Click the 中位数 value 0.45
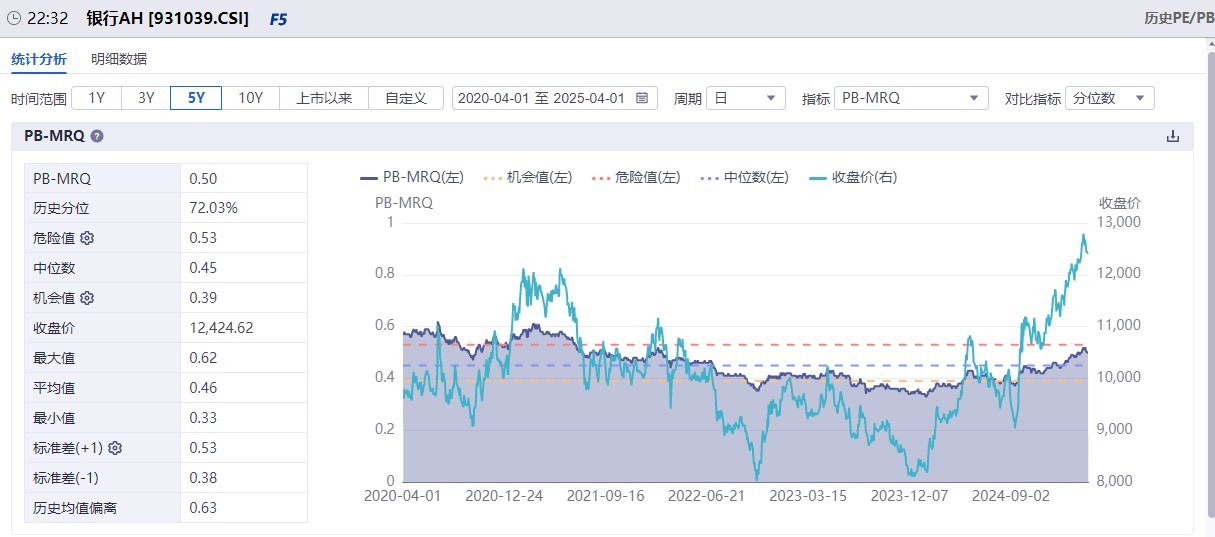 [203, 268]
